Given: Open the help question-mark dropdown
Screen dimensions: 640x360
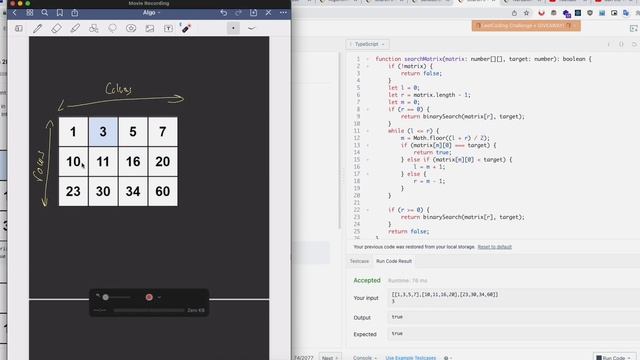Looking at the screenshot, I should tap(448, 358).
